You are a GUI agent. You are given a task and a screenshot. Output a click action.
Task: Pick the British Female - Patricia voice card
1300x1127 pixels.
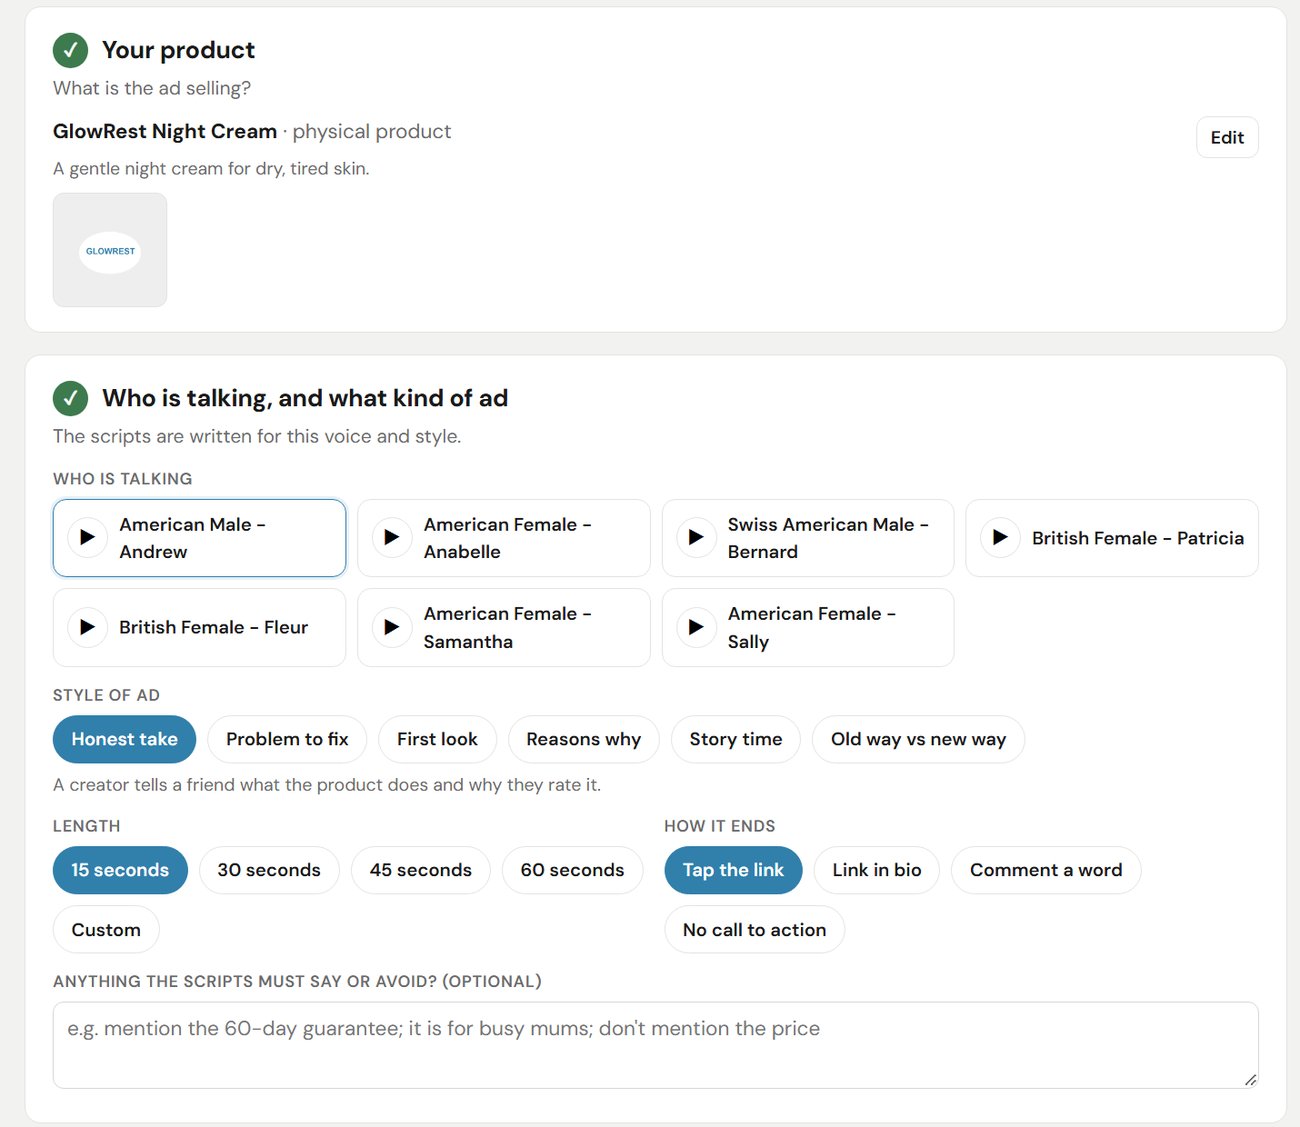tap(1112, 538)
